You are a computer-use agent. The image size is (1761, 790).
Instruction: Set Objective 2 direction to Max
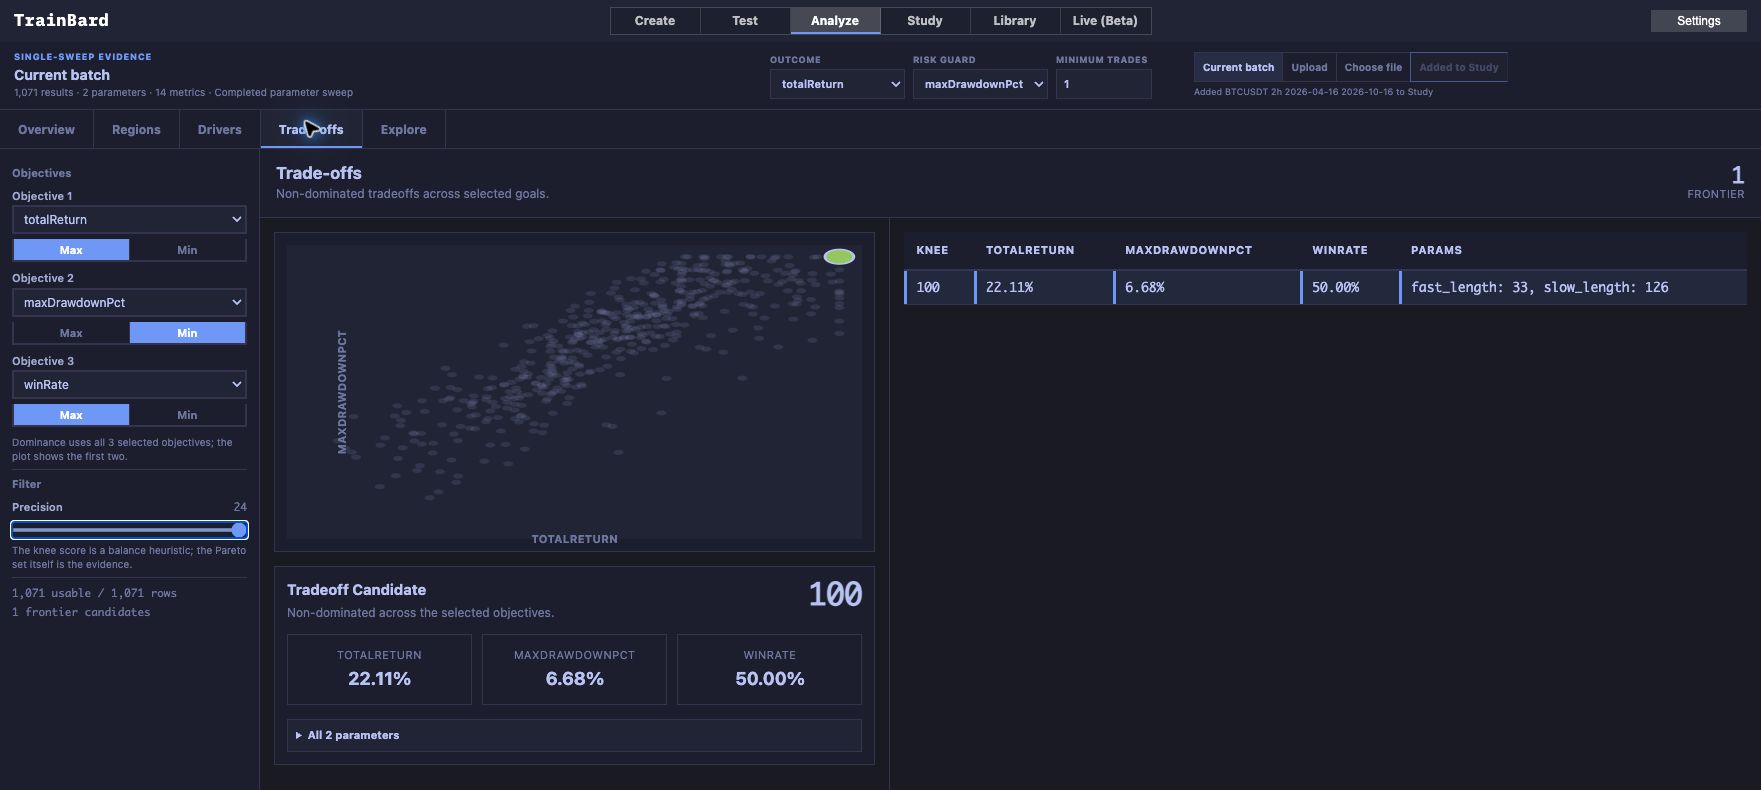[x=71, y=333]
